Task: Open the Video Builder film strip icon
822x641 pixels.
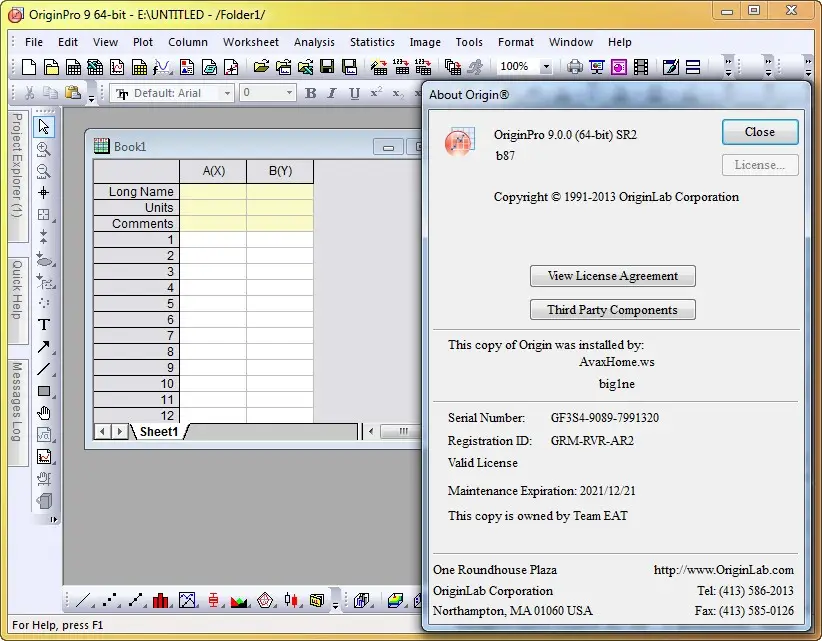Action: 641,67
